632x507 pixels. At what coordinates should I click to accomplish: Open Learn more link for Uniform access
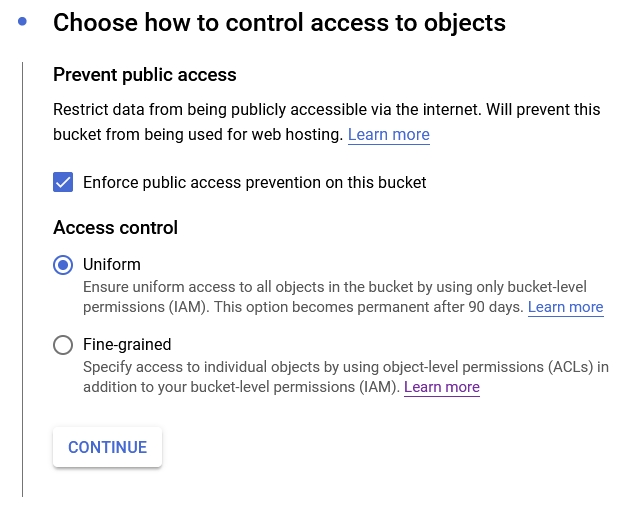pyautogui.click(x=565, y=307)
